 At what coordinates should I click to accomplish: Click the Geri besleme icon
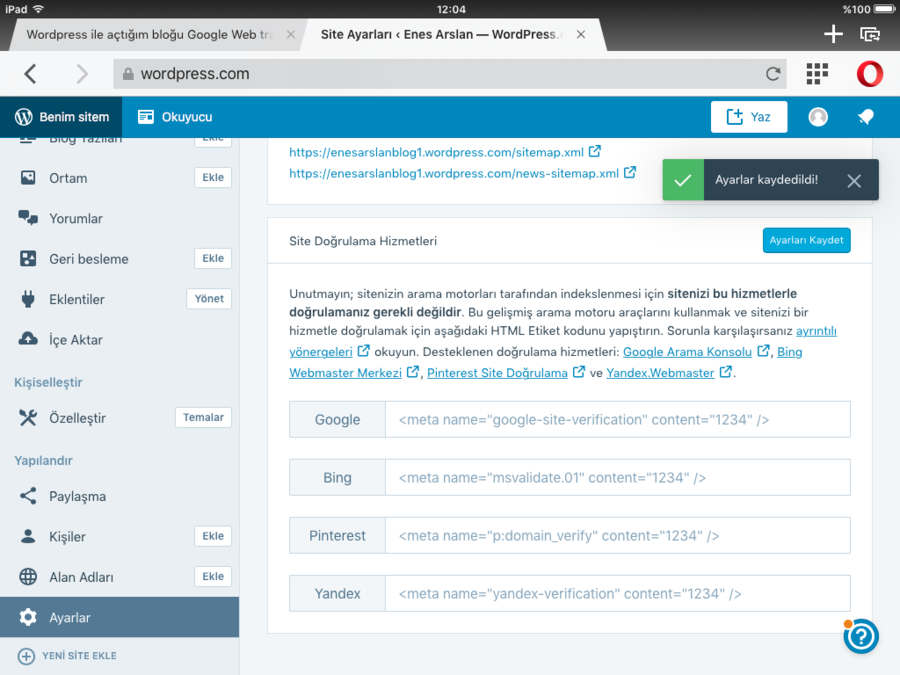[x=28, y=258]
